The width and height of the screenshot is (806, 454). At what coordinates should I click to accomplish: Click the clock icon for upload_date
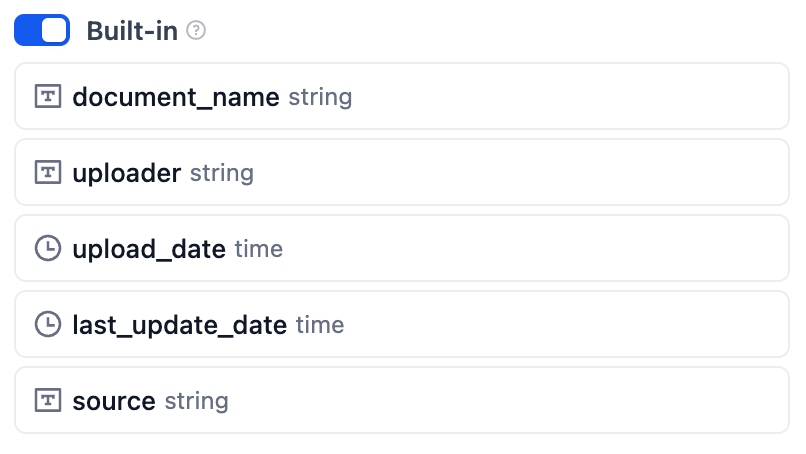48,249
